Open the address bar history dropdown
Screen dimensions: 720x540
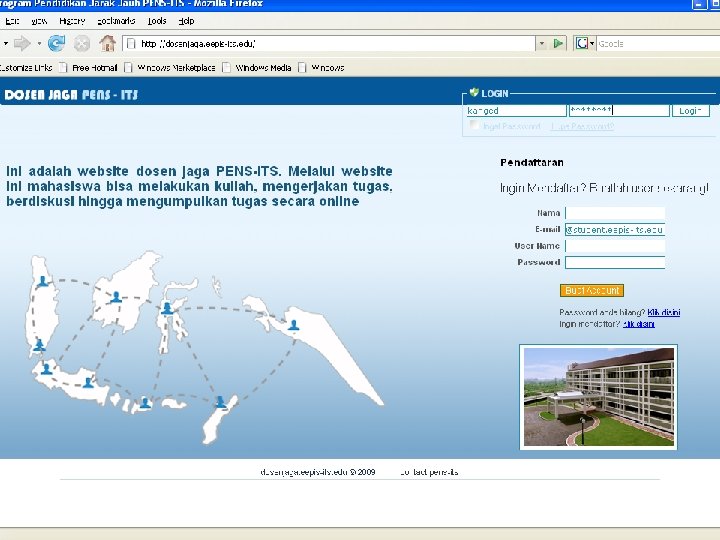point(542,44)
